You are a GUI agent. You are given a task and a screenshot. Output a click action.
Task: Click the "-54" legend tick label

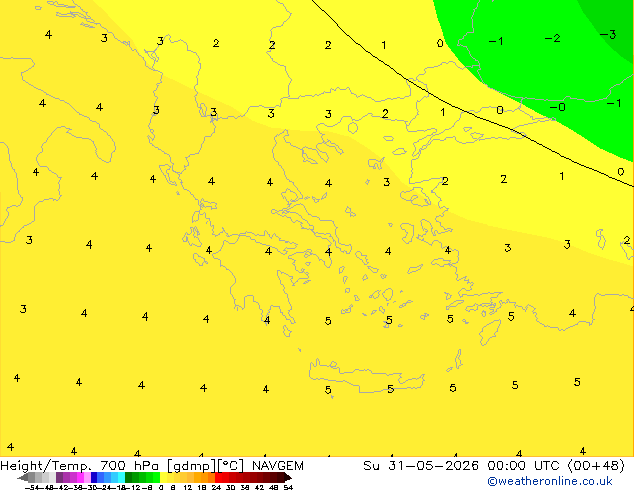(32, 487)
